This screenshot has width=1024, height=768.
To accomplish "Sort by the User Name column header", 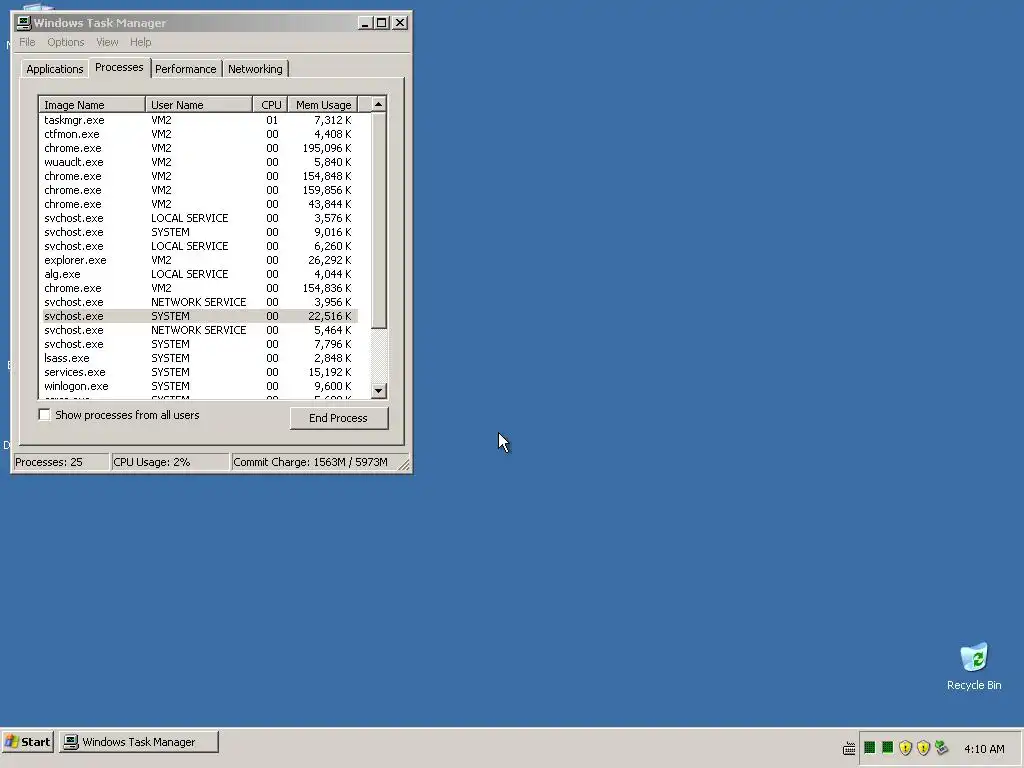I will pos(199,104).
